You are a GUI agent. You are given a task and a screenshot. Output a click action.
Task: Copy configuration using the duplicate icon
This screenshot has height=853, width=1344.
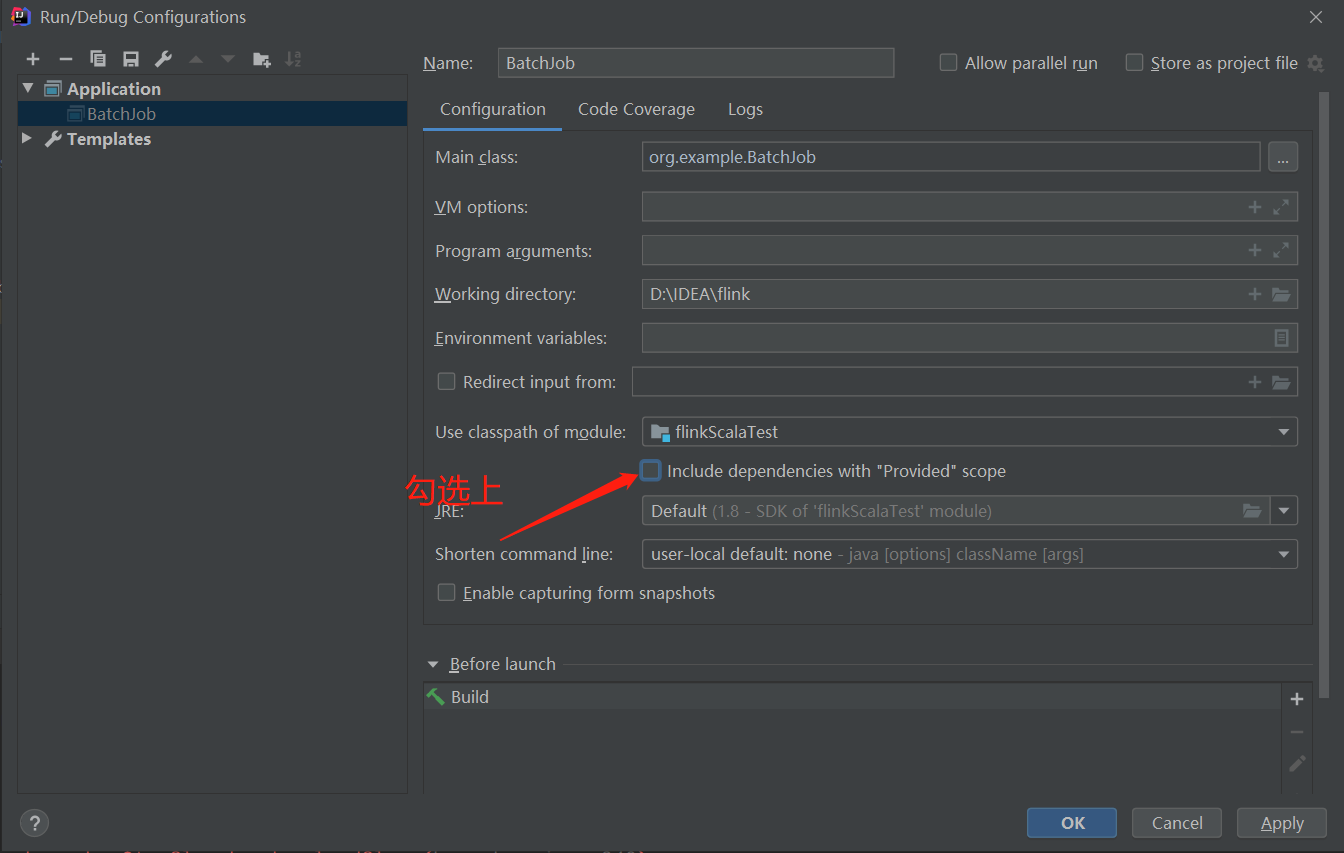pos(97,59)
